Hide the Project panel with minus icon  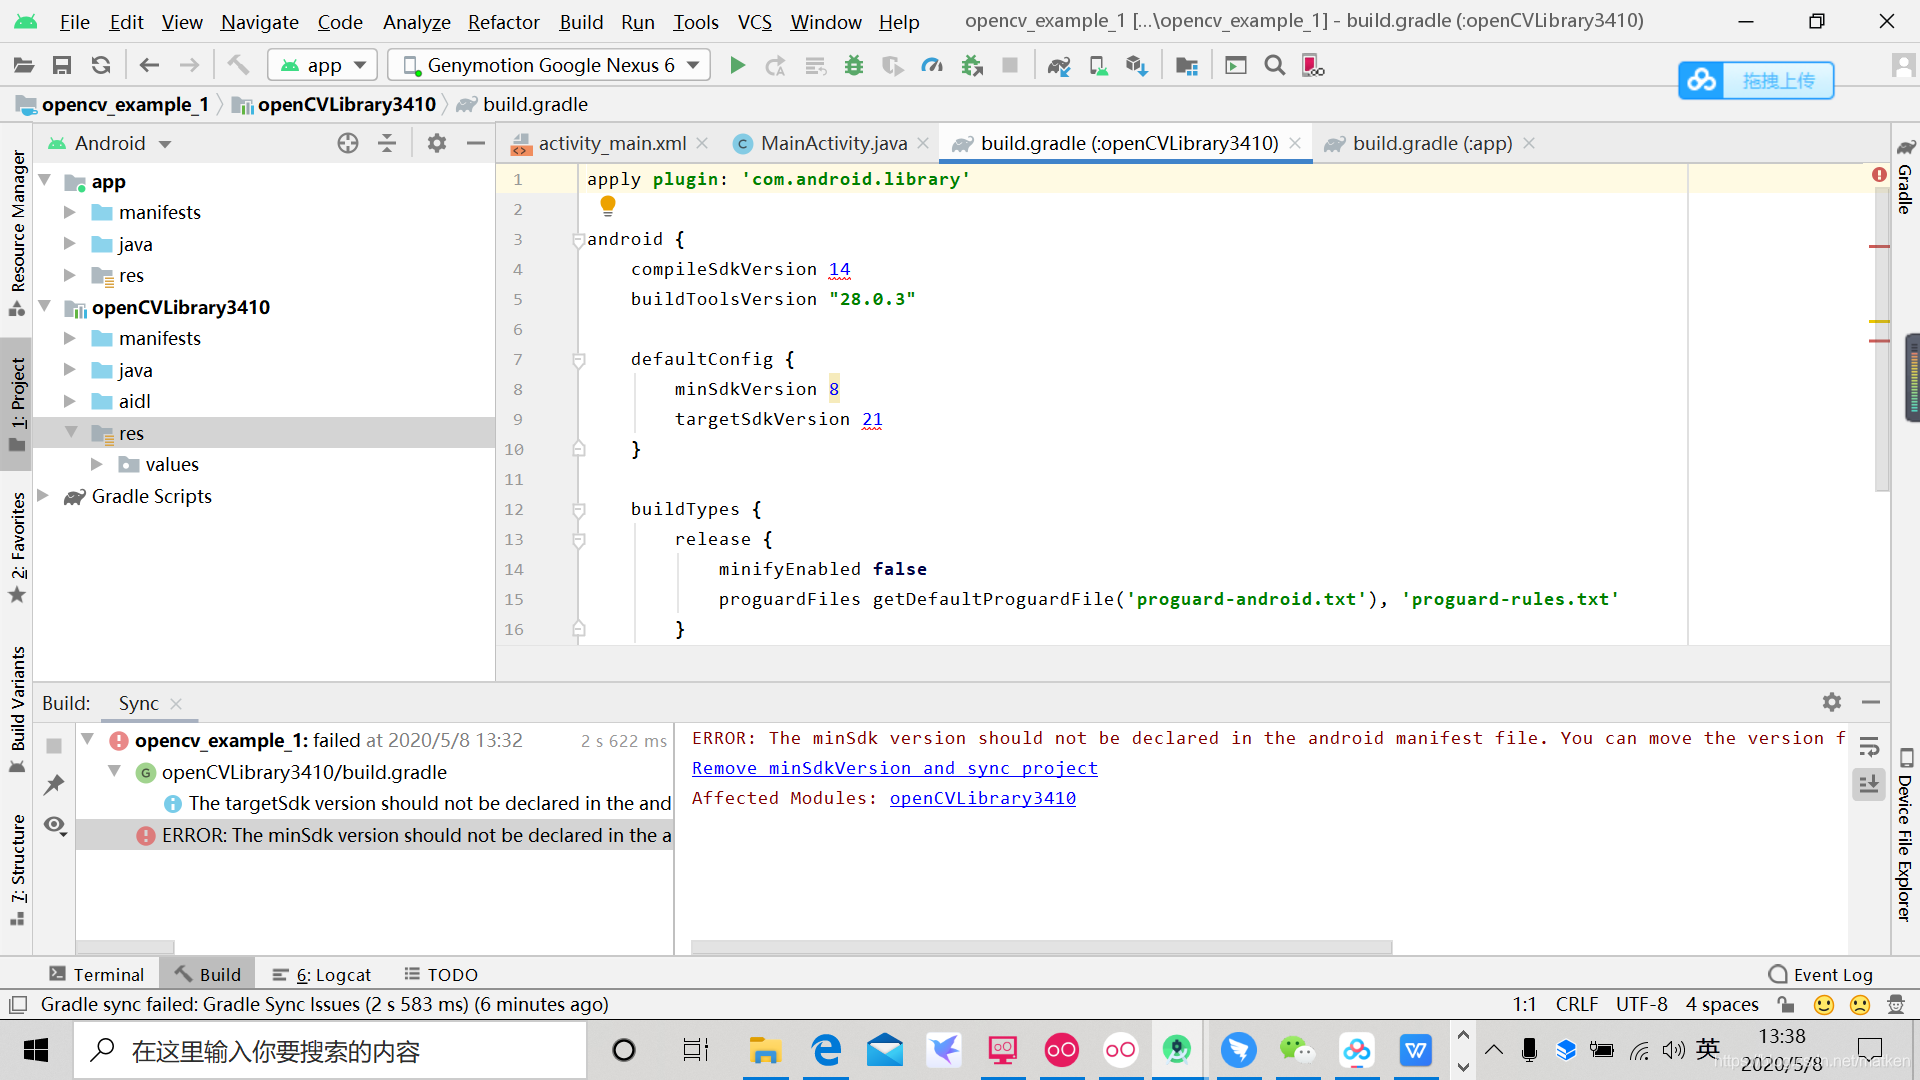[476, 143]
